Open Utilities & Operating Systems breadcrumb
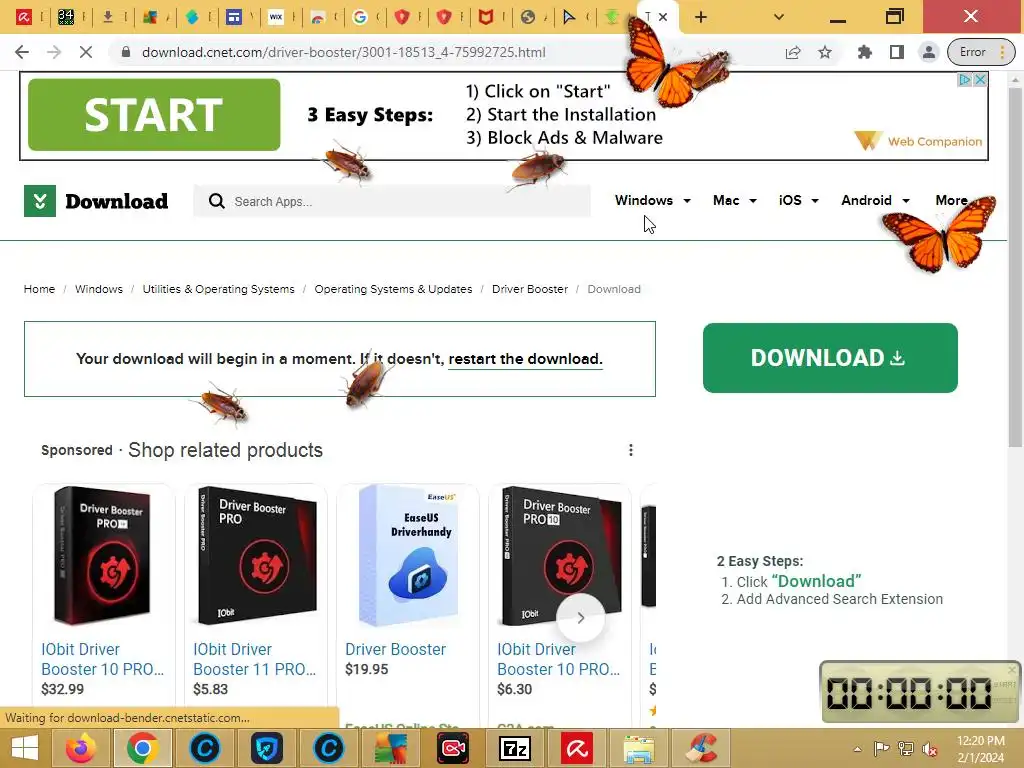The height and width of the screenshot is (768, 1024). point(218,289)
